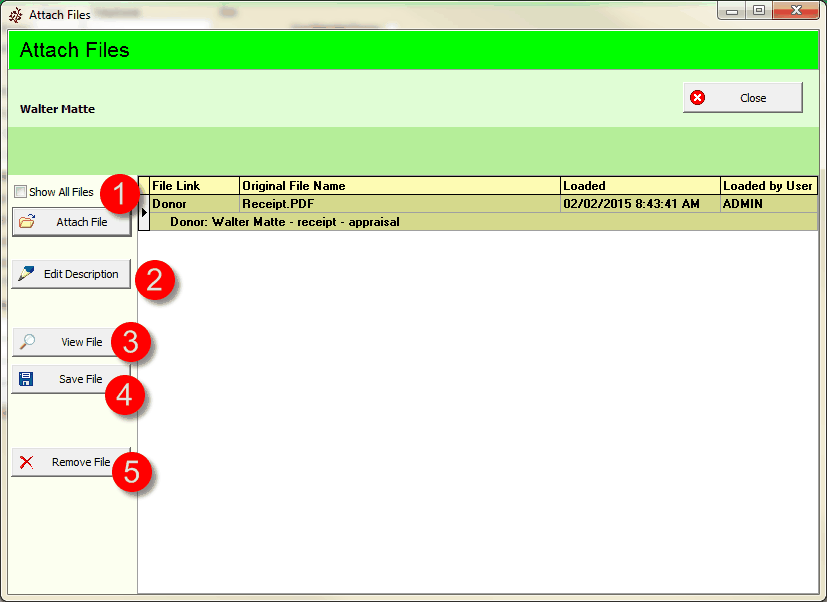The width and height of the screenshot is (827, 602).
Task: Select the folder icon on Attach File
Action: [27, 222]
